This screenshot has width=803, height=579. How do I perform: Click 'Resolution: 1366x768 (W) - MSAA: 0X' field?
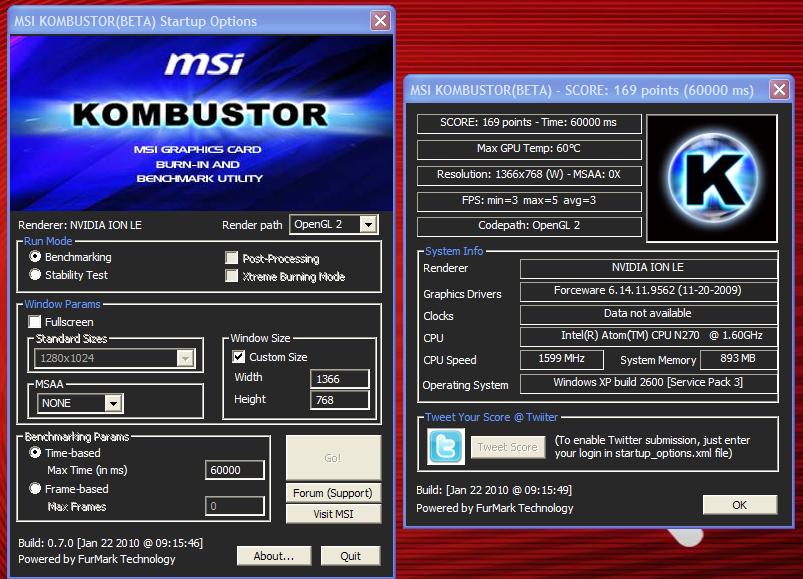[529, 175]
